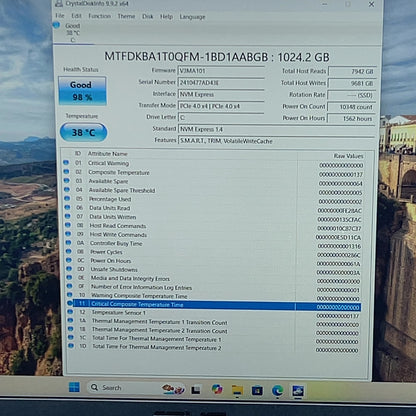Select the Temperature Sensor 1 row
416x416 pixels.
[x=215, y=314]
